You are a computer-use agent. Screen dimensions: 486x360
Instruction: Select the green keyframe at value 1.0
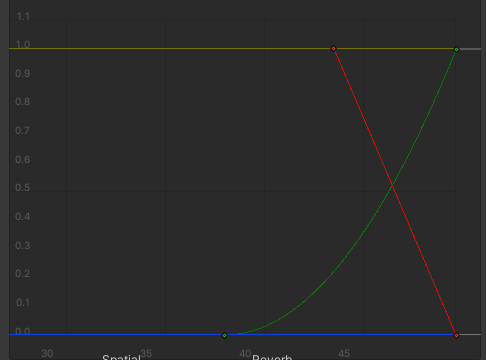coord(457,49)
